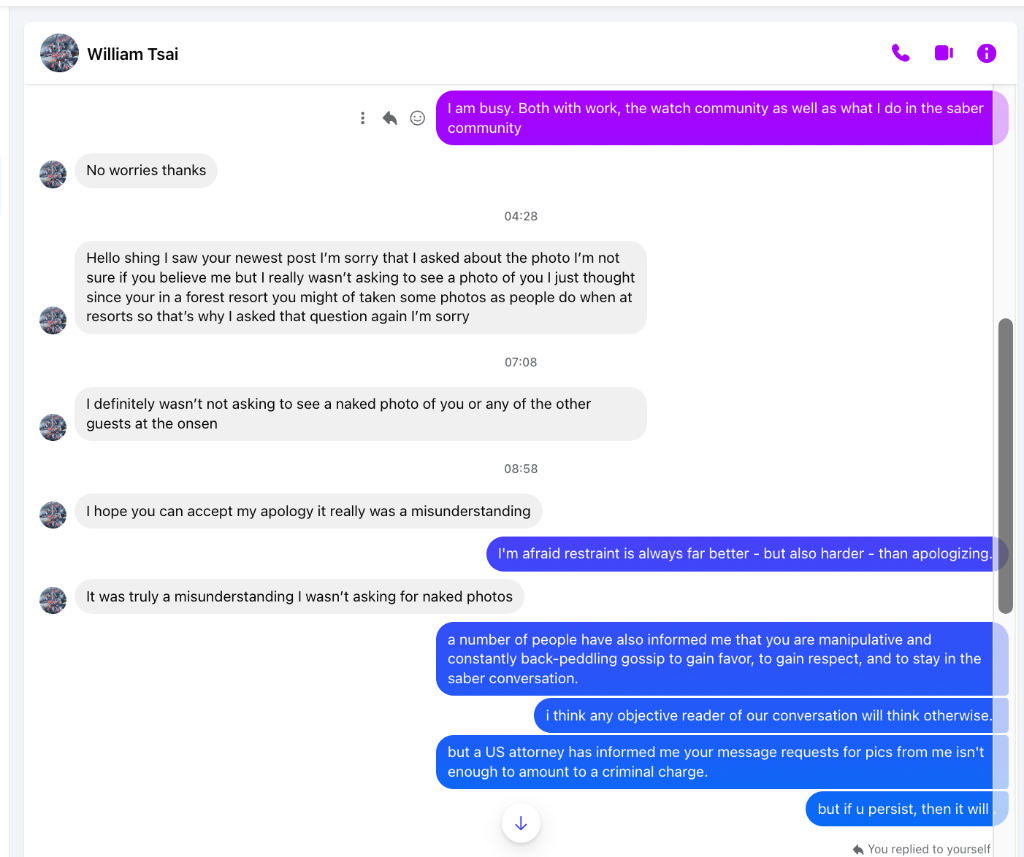Click the conversation's vertical scrollbar thumb
This screenshot has height=857, width=1024.
[1005, 466]
